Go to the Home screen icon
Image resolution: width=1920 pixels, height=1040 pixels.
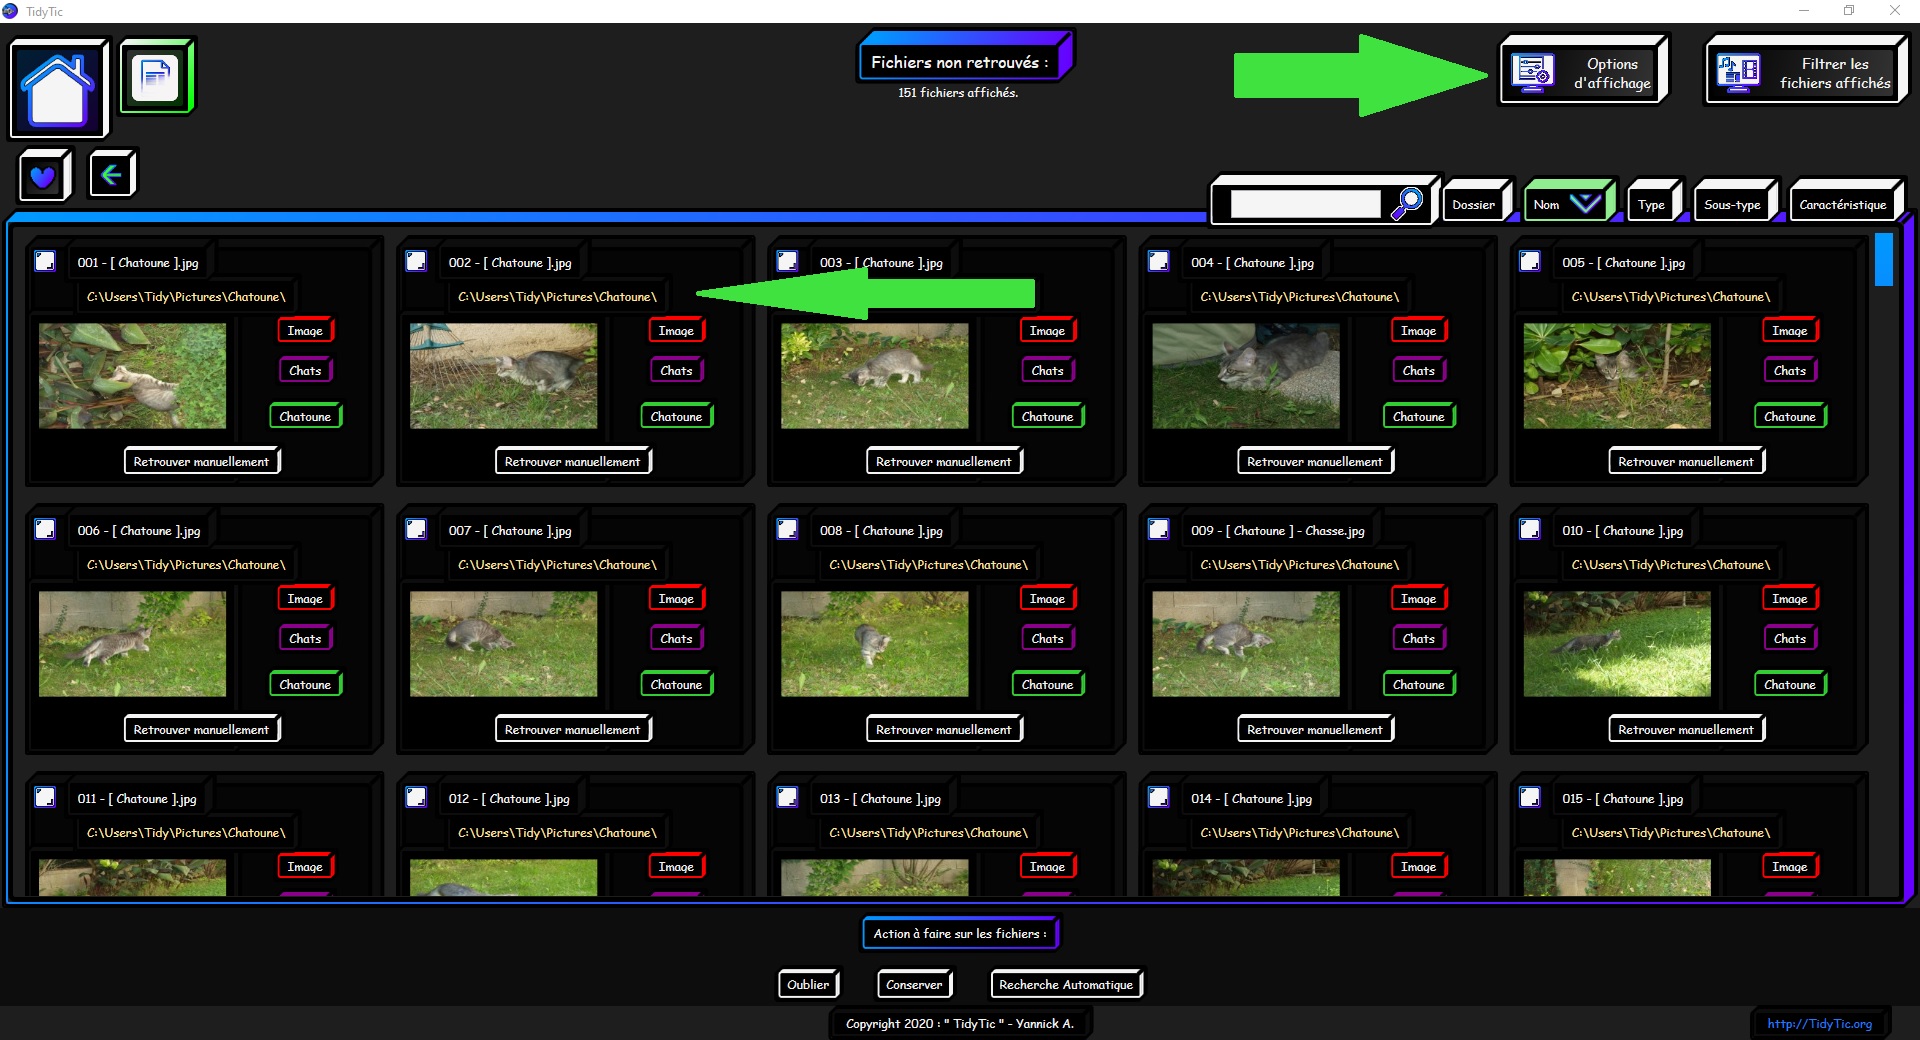click(x=58, y=88)
